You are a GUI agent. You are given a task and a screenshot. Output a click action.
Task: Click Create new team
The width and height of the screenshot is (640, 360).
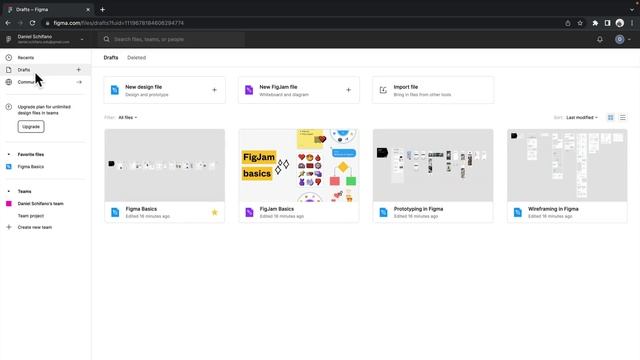click(x=35, y=227)
